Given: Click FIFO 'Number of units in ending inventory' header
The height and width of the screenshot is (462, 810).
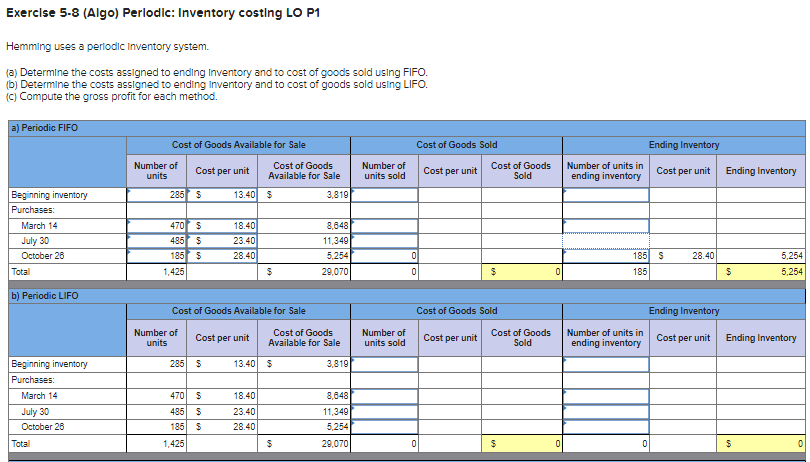Looking at the screenshot, I should click(605, 171).
